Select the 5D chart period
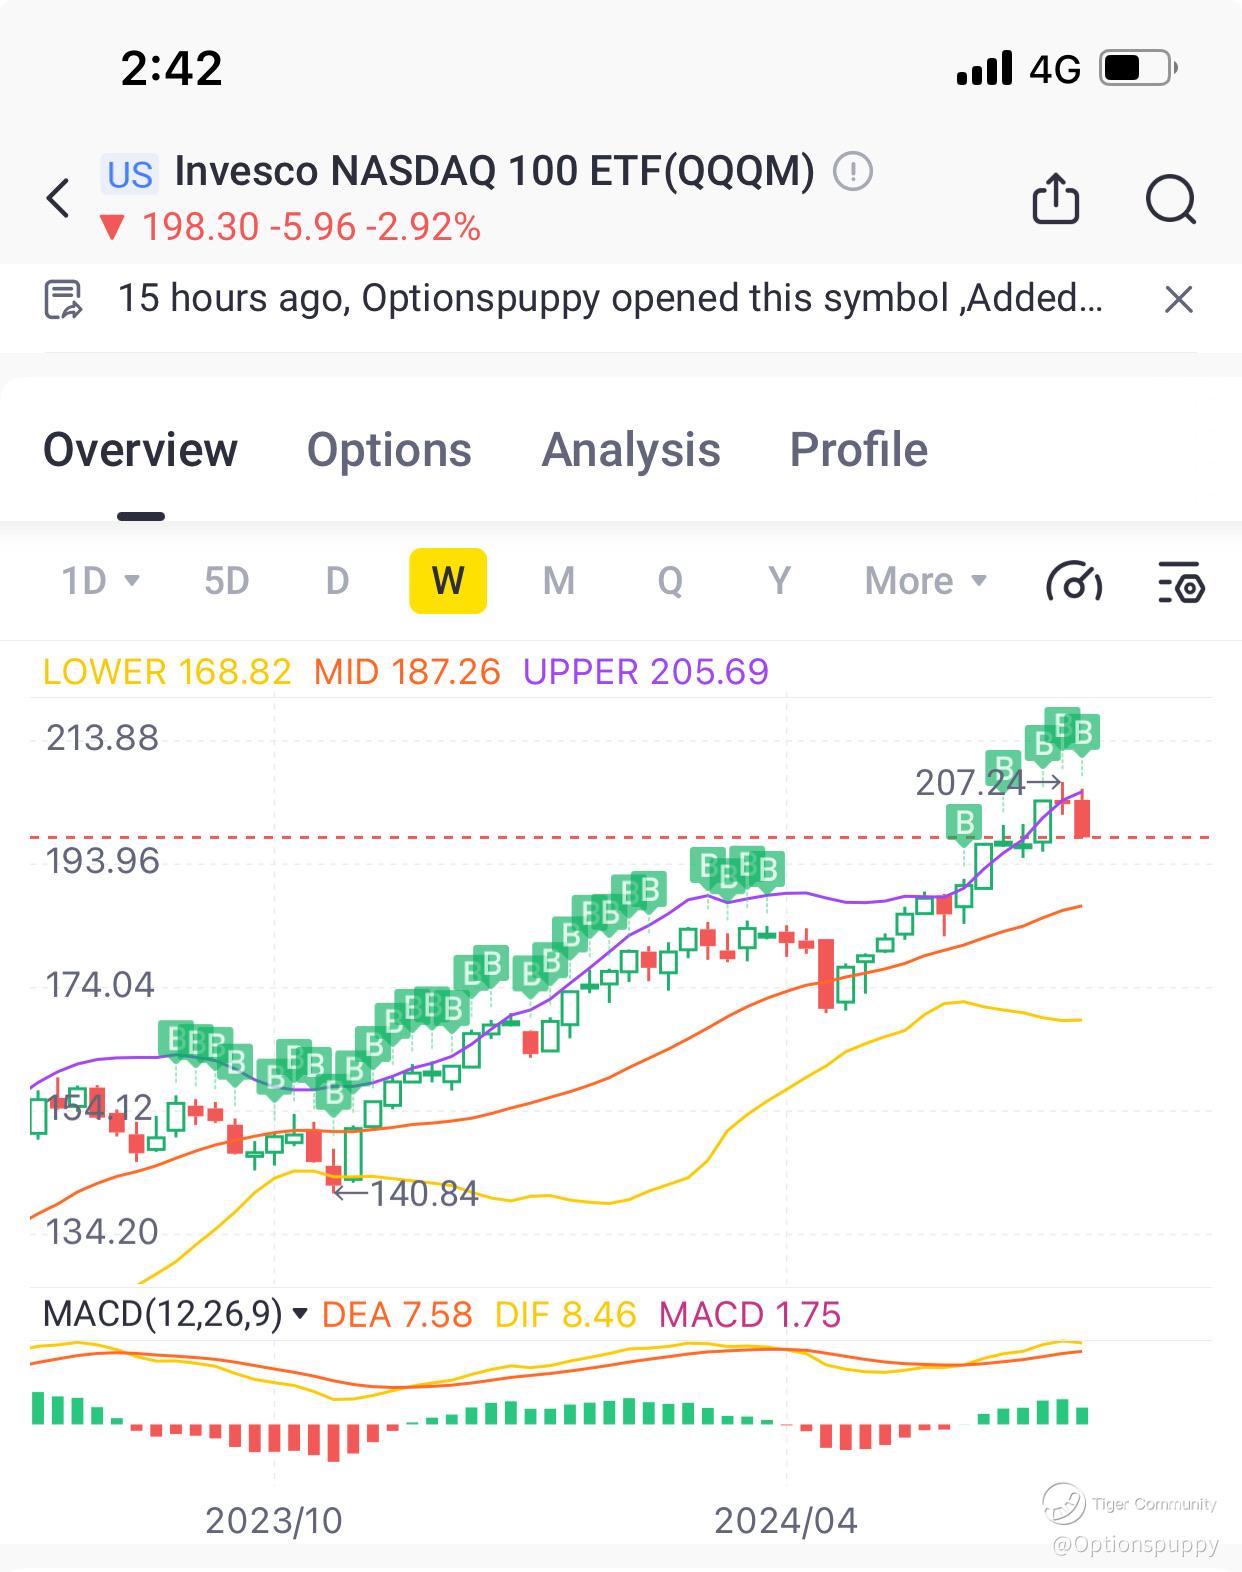 click(226, 581)
